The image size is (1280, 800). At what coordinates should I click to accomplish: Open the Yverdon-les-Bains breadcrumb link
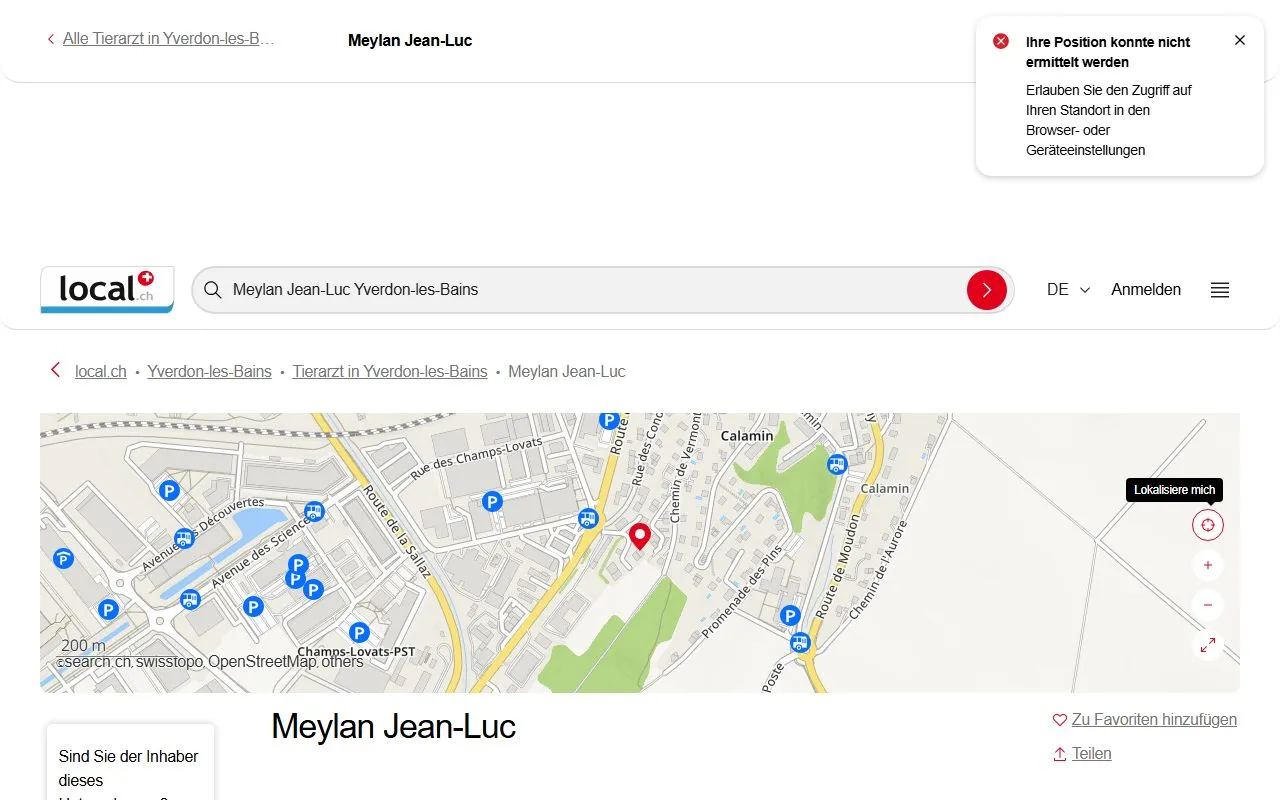(209, 371)
